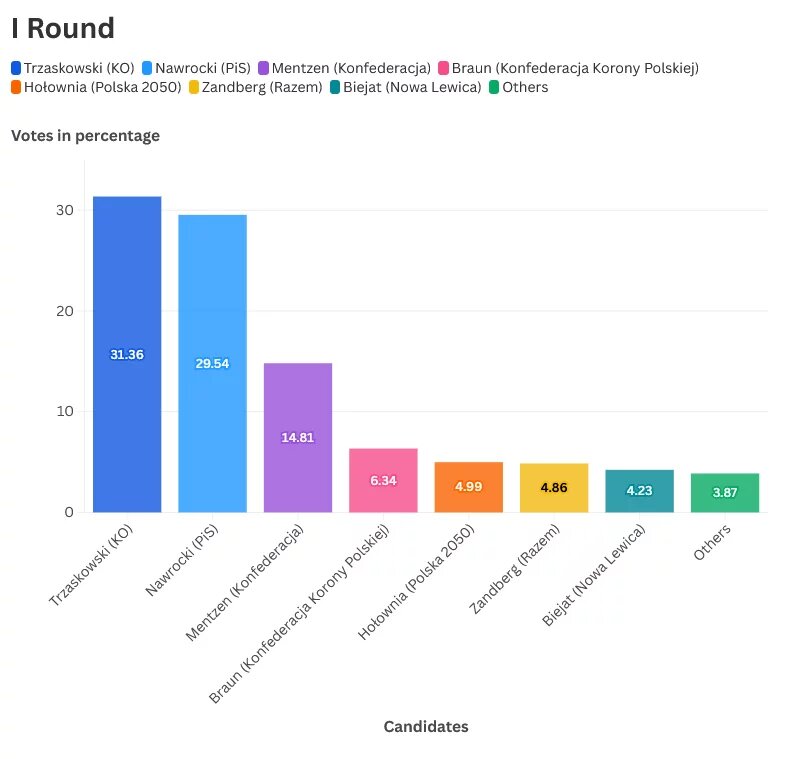Click the yellow Zandberg bar labeled 4.86

click(554, 488)
